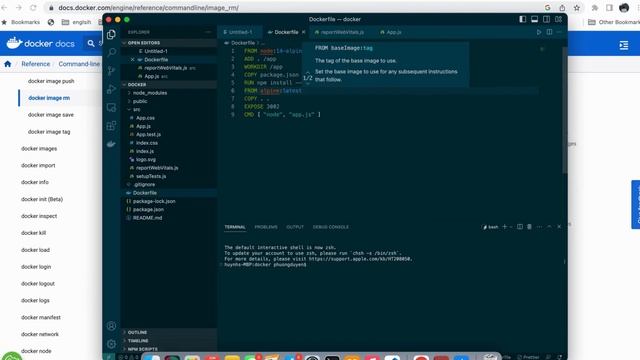The width and height of the screenshot is (640, 360).
Task: Open Docker view in activity bar
Action: [x=111, y=144]
